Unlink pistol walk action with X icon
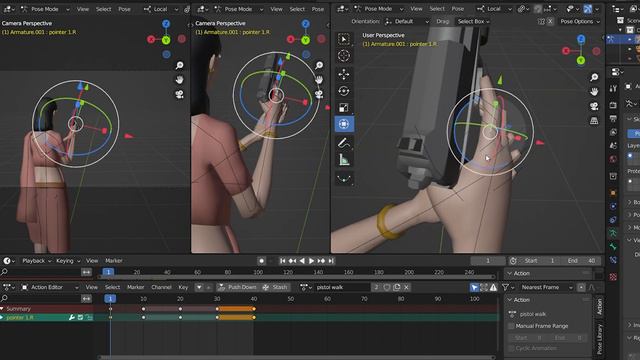This screenshot has height=360, width=640. click(406, 287)
